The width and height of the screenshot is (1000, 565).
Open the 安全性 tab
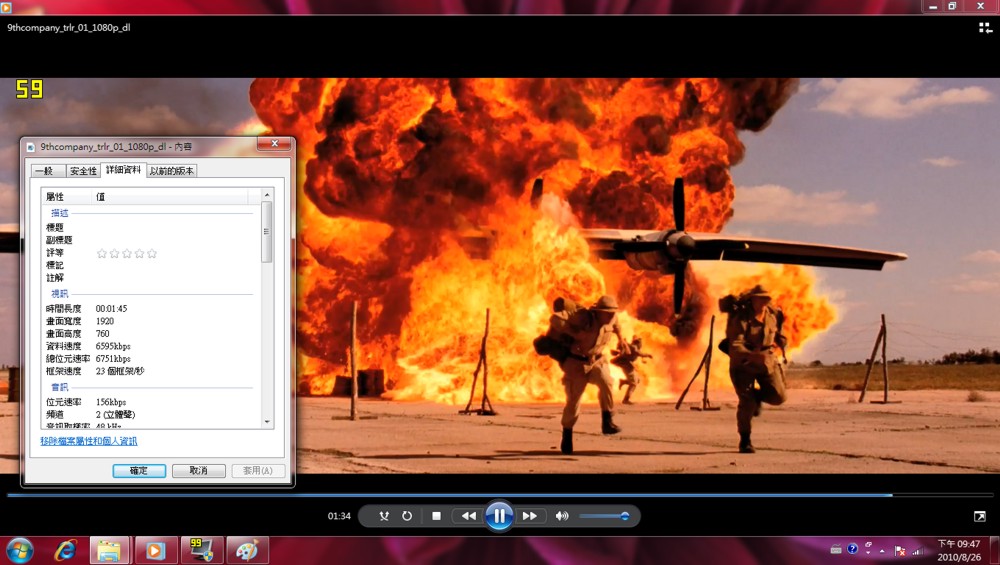(x=84, y=171)
